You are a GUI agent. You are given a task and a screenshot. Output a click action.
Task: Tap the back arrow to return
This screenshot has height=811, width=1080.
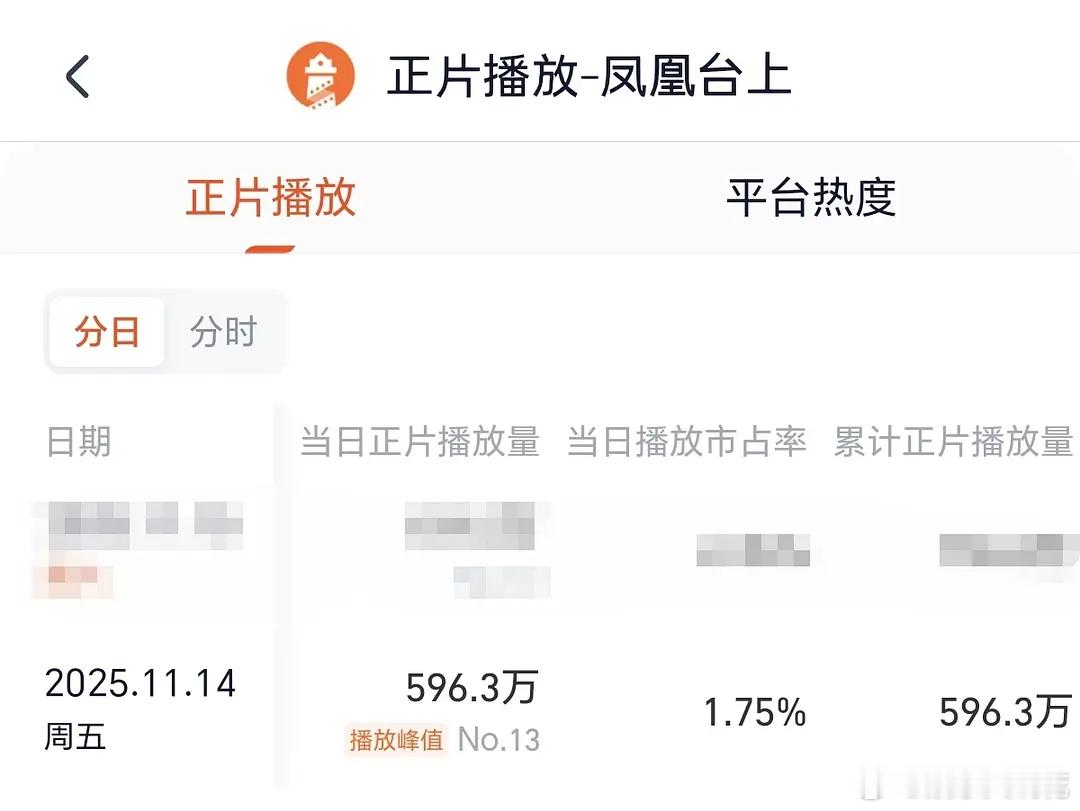[x=79, y=75]
